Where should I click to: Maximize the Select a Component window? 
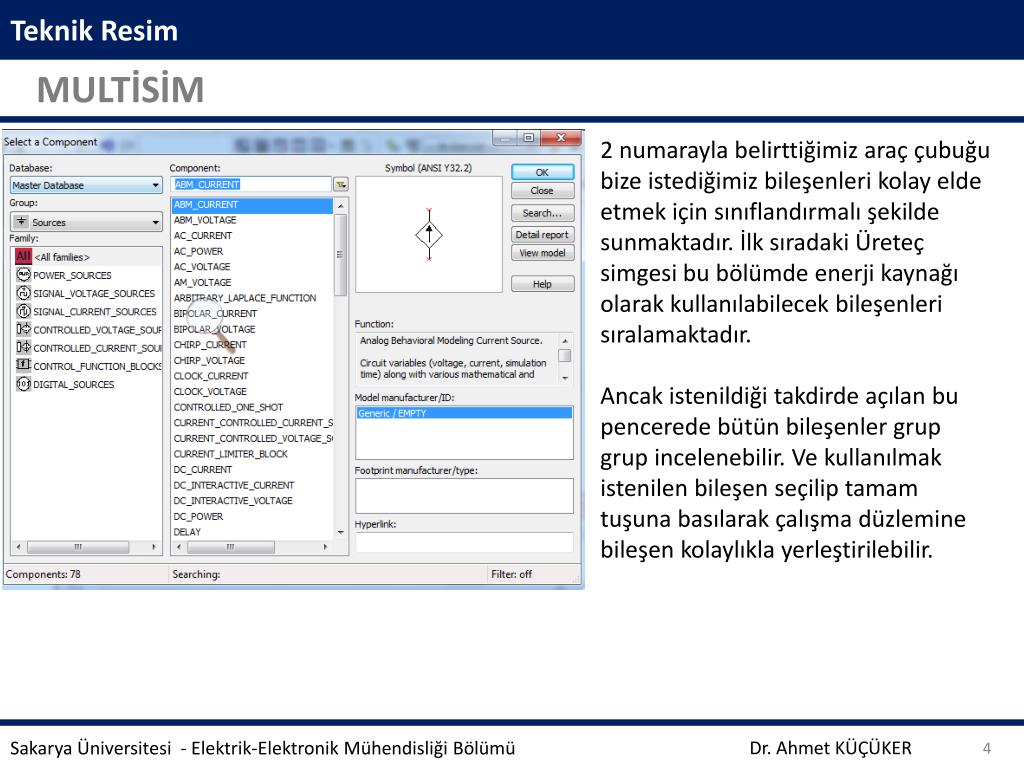click(528, 138)
